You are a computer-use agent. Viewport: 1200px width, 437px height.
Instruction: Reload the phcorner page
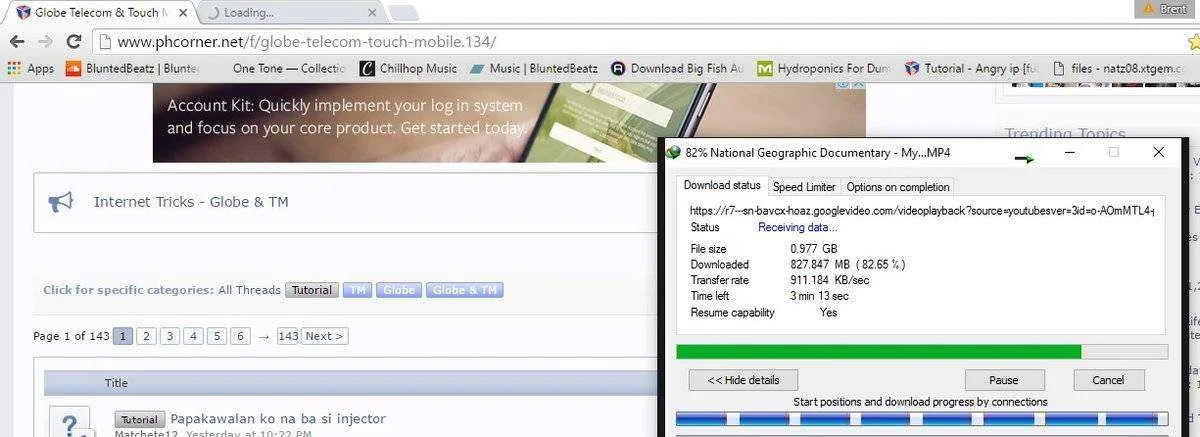pyautogui.click(x=73, y=42)
